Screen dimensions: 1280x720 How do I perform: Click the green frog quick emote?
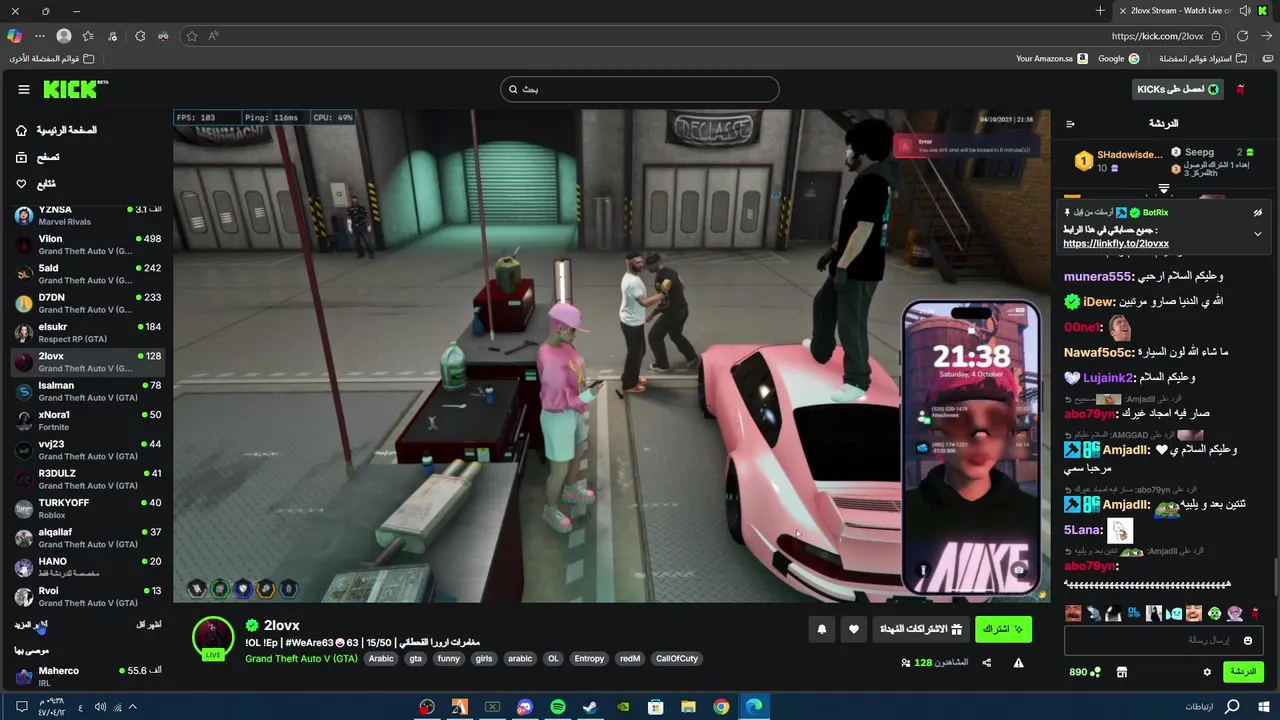pyautogui.click(x=1214, y=613)
